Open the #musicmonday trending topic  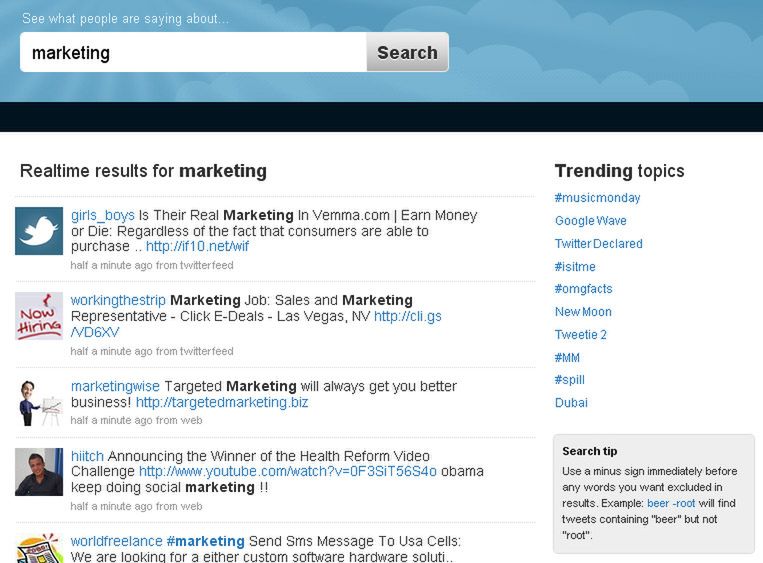point(597,198)
